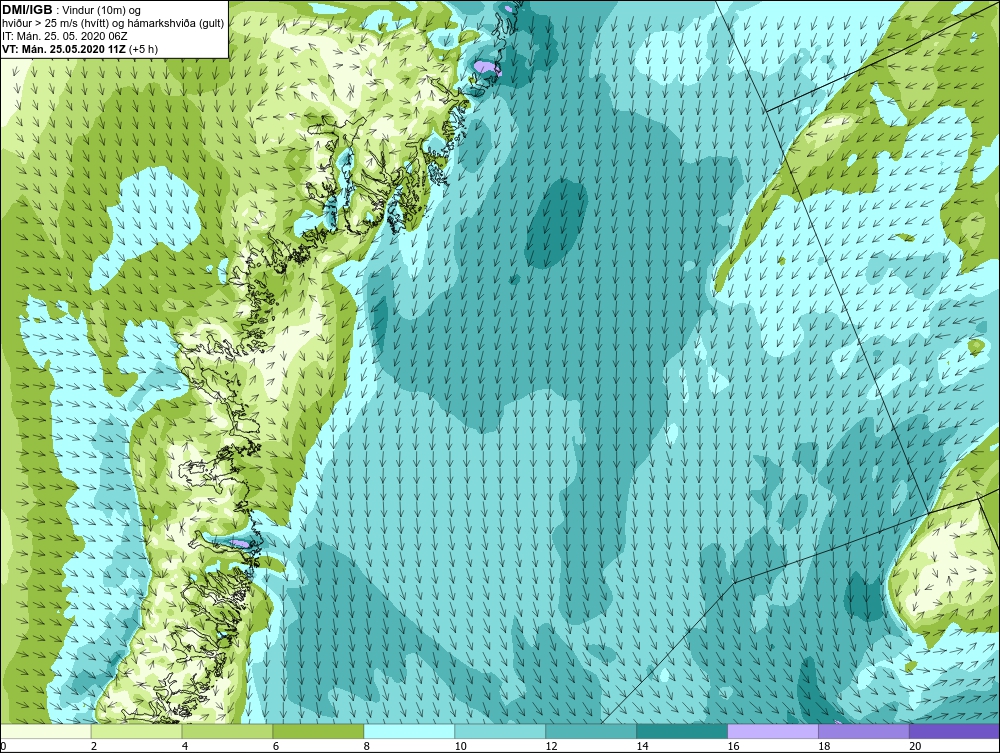Click the 12–14 m/s teal legend swatch
The width and height of the screenshot is (1000, 753).
pos(591,731)
